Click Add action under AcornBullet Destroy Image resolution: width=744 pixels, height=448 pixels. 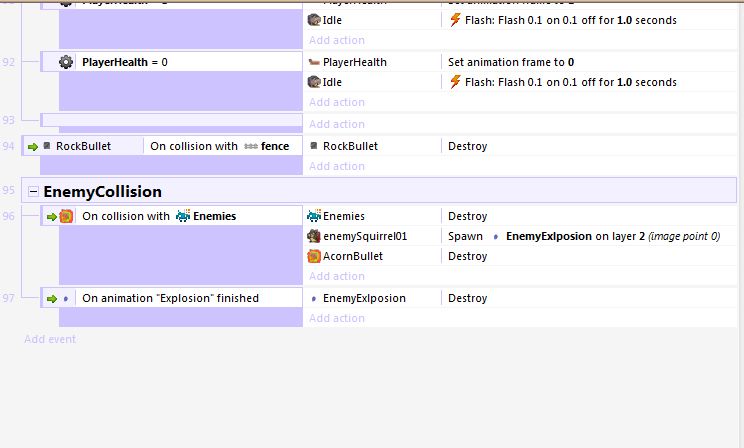(337, 276)
